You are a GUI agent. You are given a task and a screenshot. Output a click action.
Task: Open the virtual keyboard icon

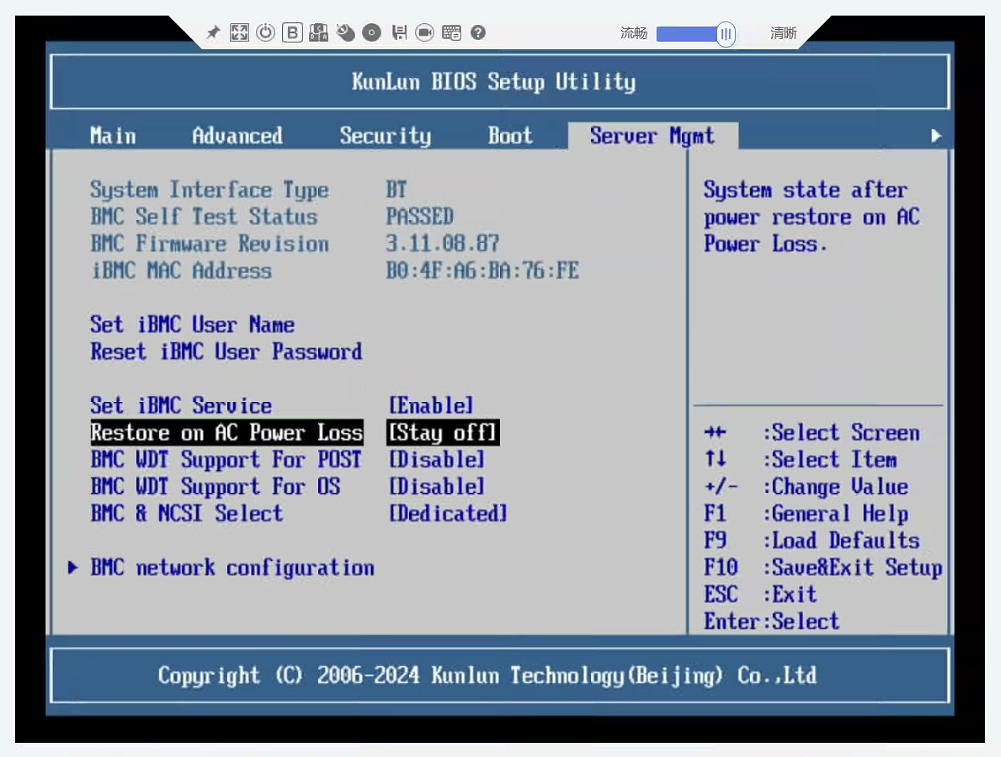click(451, 33)
